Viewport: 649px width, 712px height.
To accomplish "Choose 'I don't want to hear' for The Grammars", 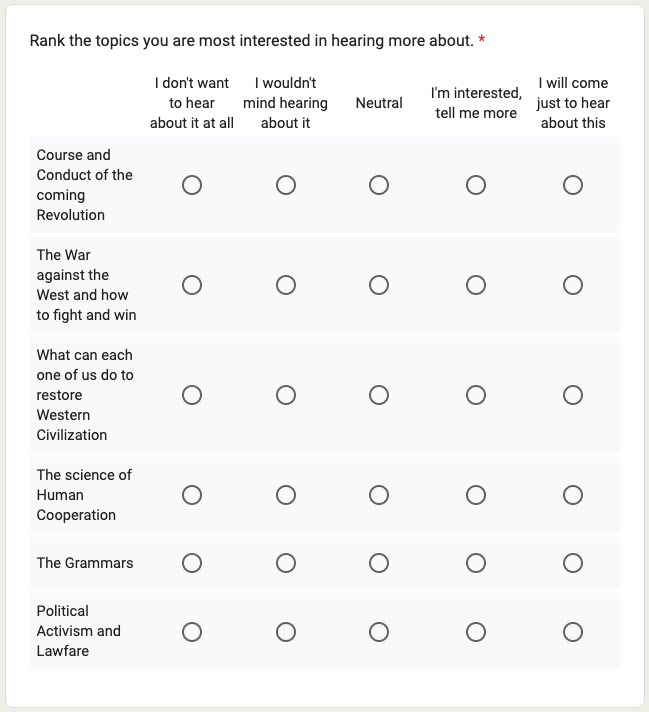I will click(192, 563).
